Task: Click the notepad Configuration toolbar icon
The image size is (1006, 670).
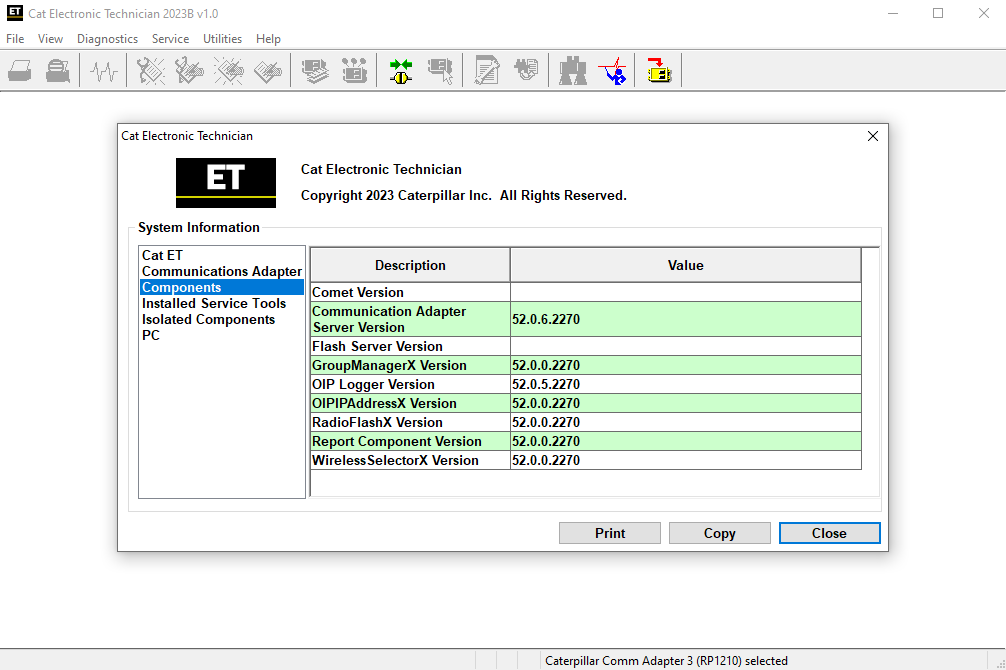Action: (487, 70)
